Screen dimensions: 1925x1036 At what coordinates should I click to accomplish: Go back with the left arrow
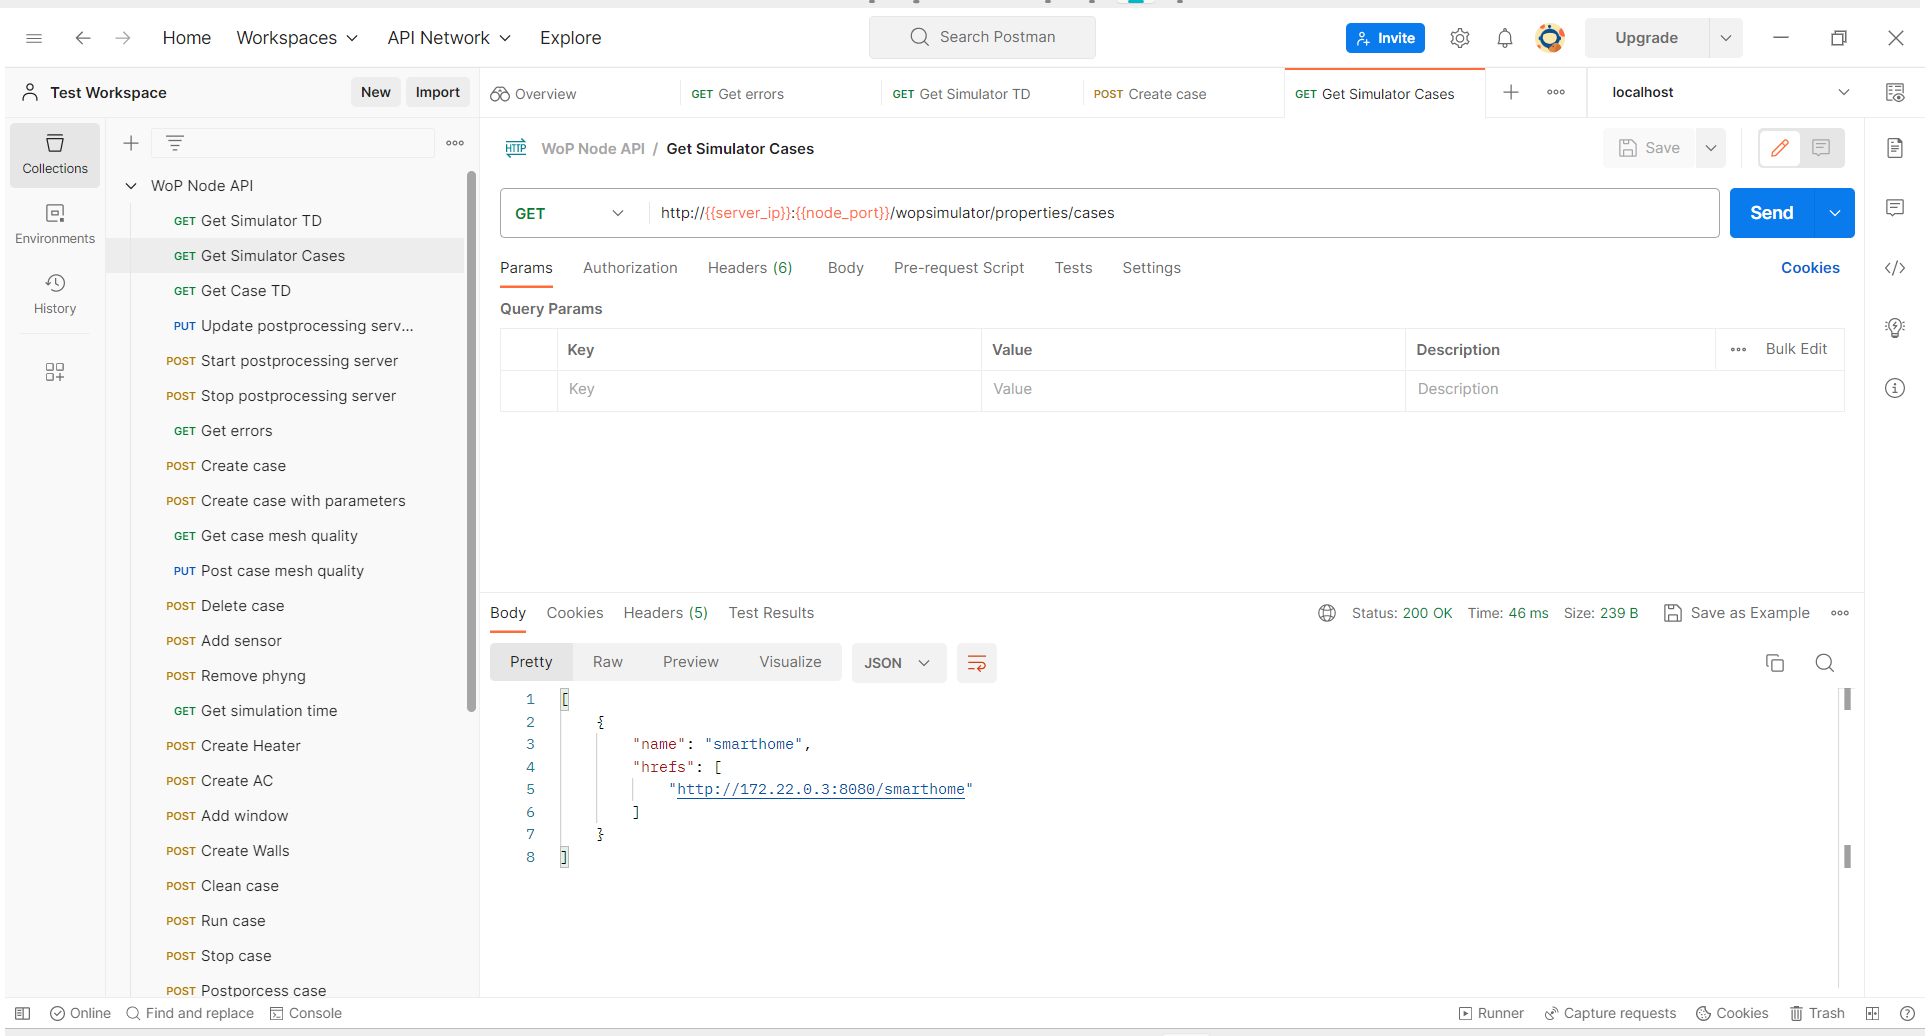tap(83, 38)
